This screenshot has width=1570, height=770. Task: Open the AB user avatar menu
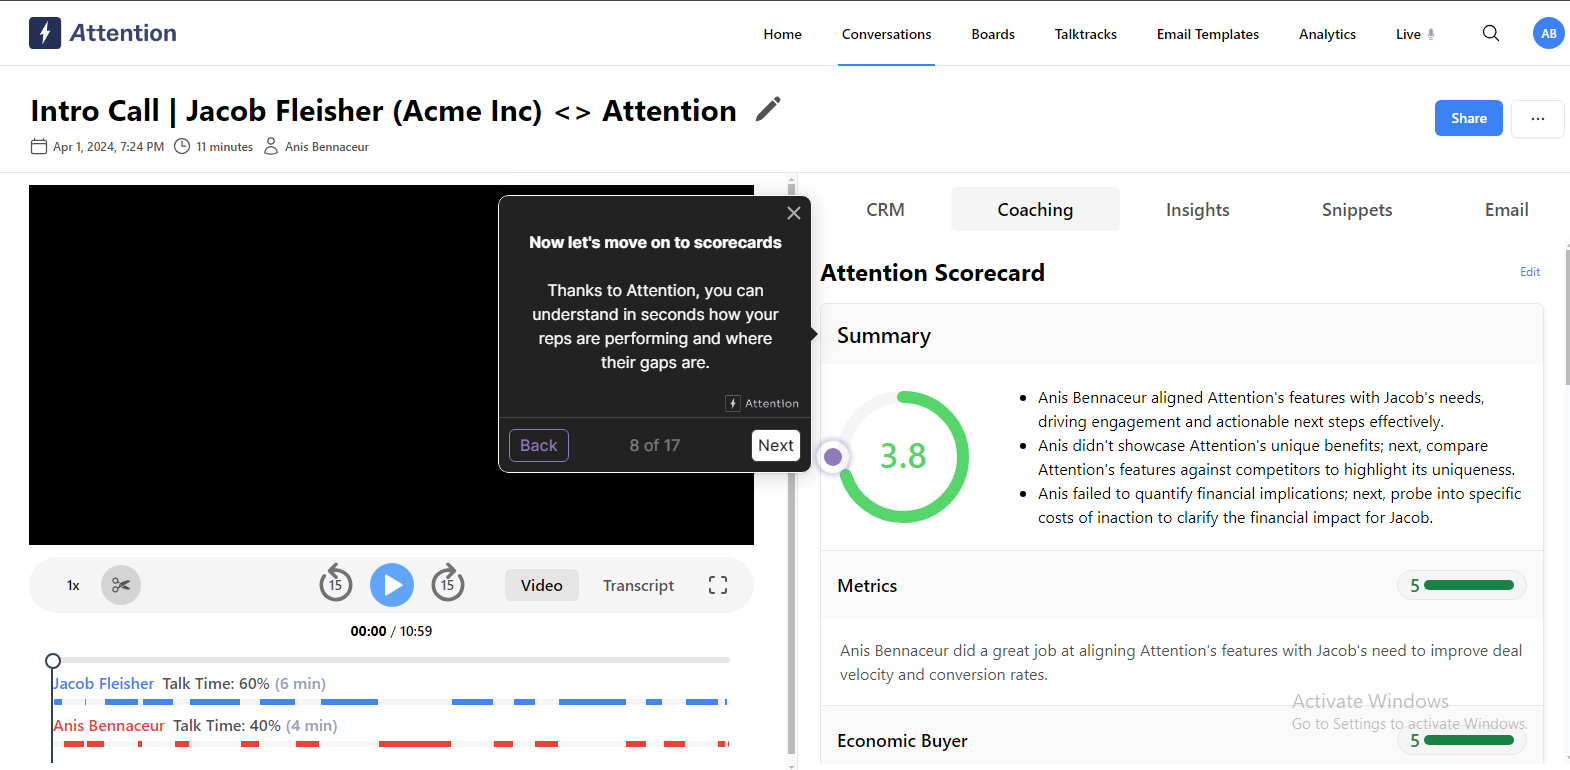(1548, 33)
